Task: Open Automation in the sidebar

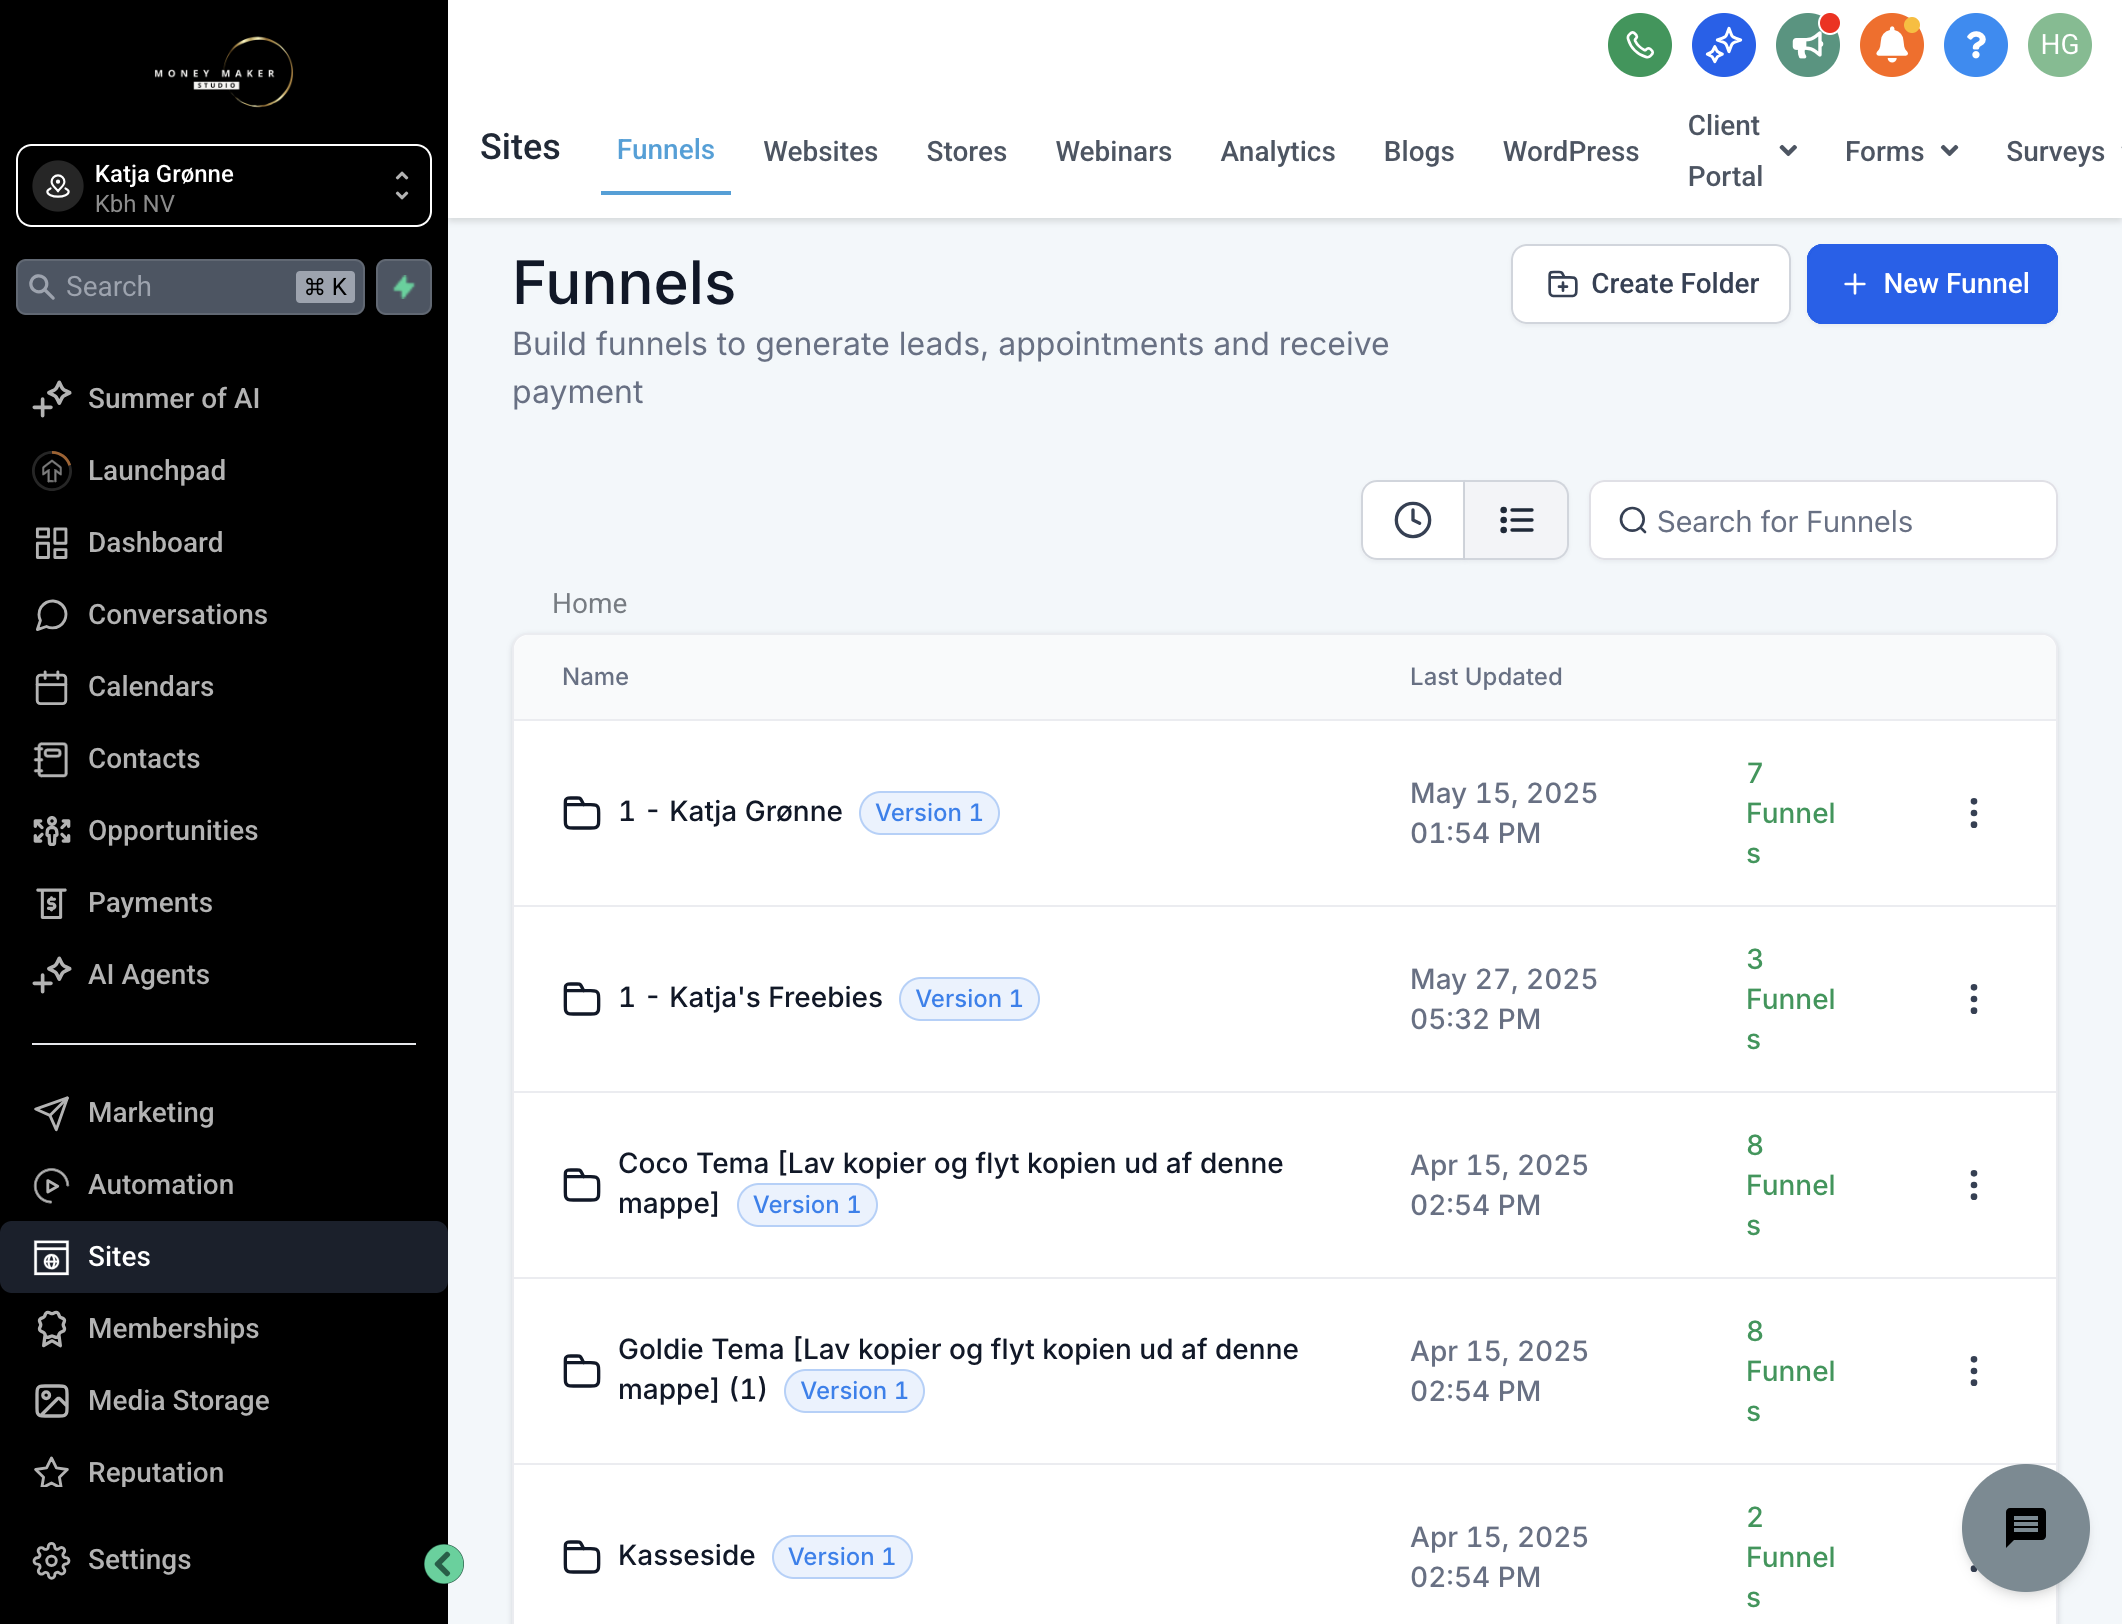Action: [x=224, y=1184]
